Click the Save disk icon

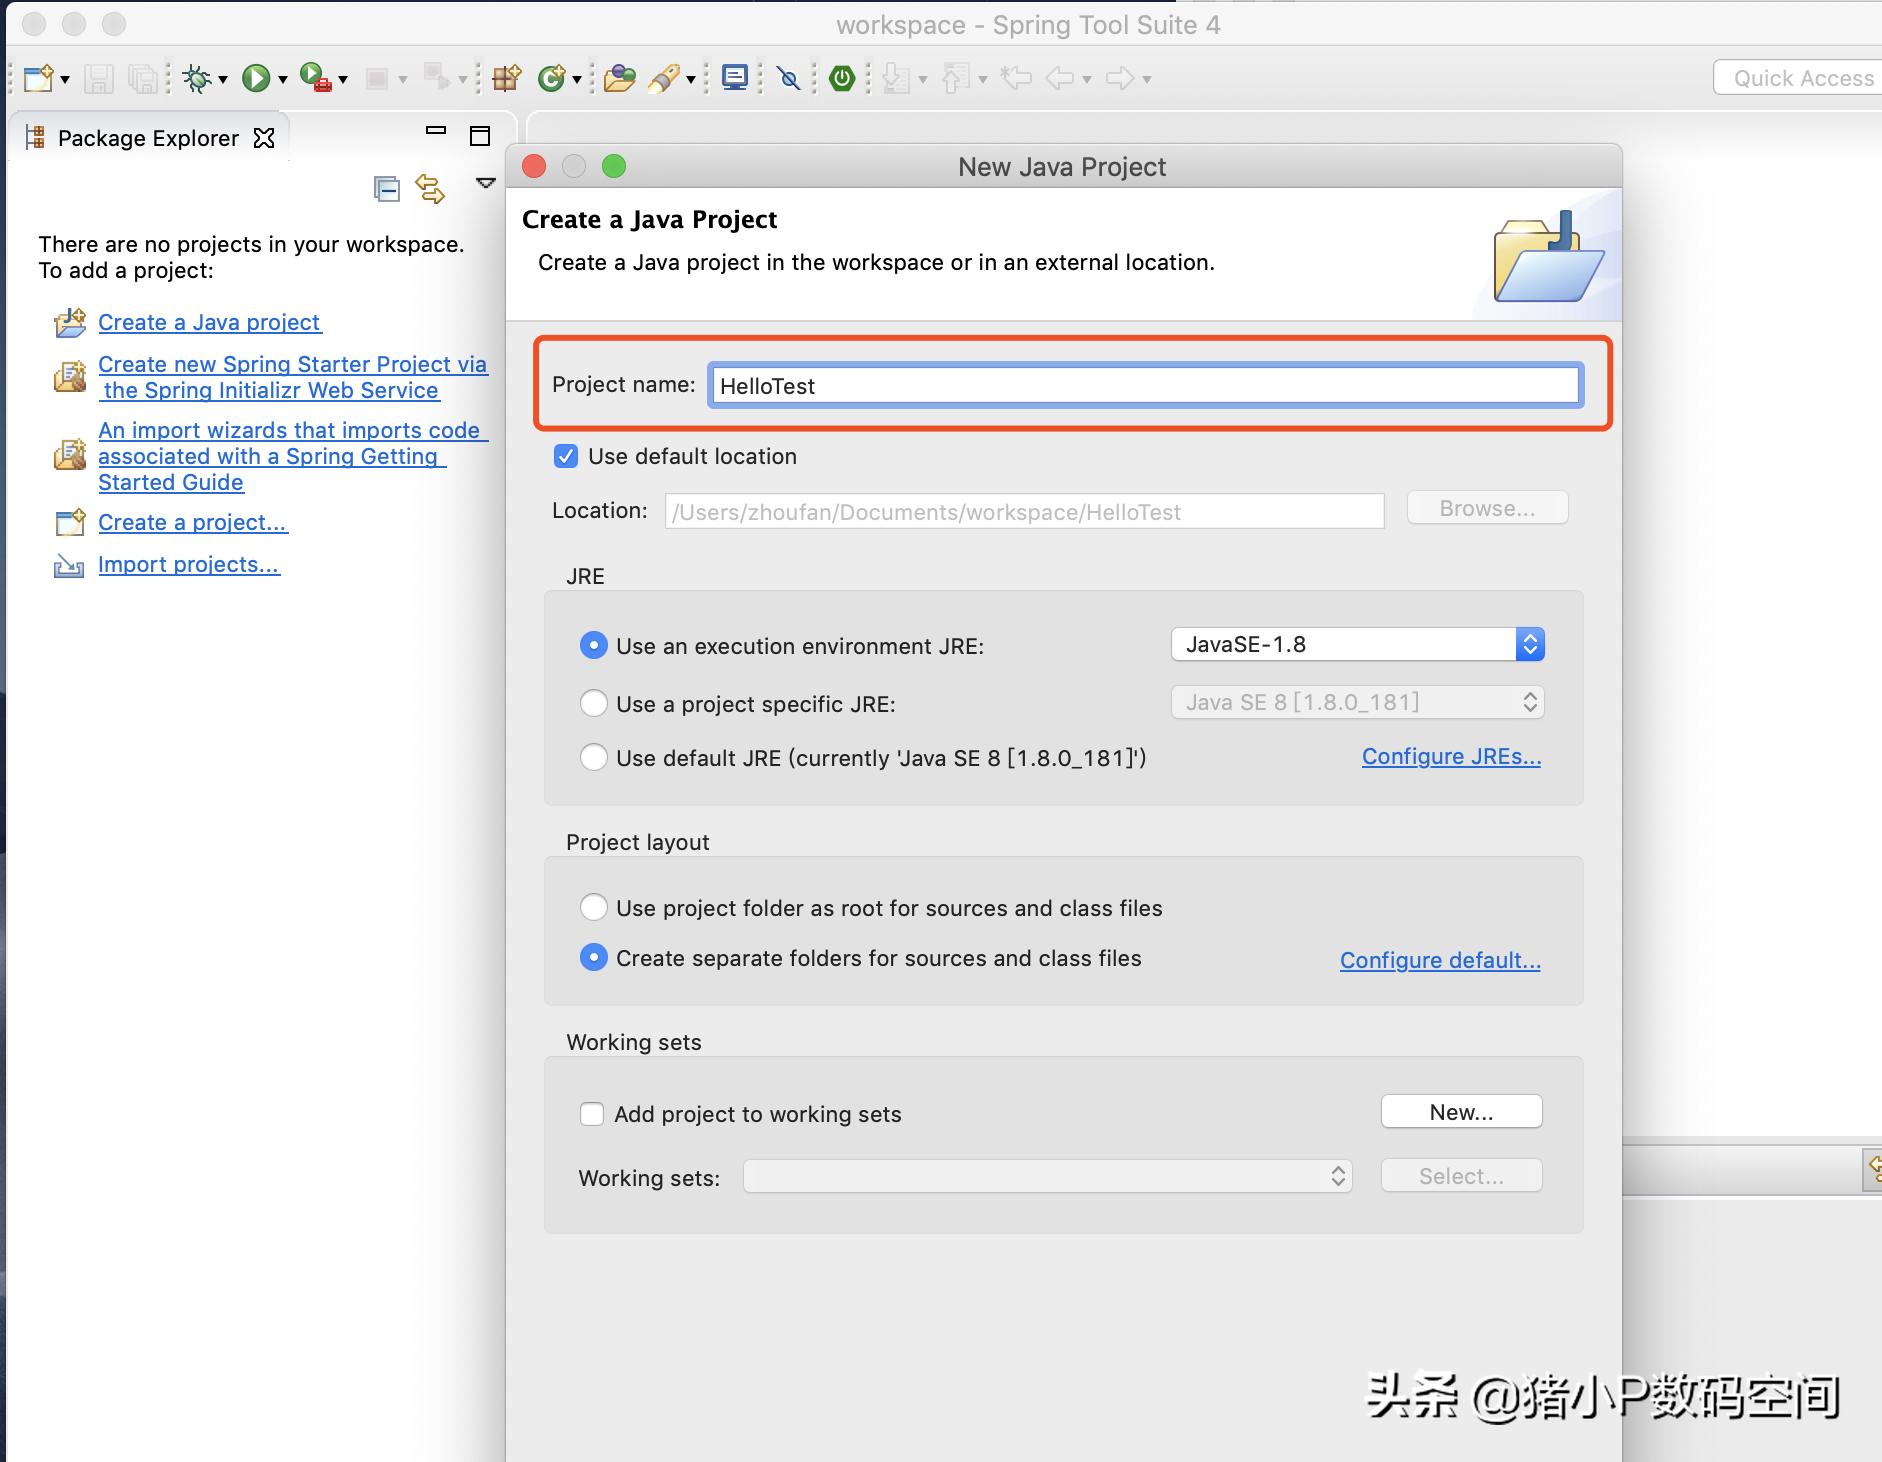pyautogui.click(x=98, y=78)
